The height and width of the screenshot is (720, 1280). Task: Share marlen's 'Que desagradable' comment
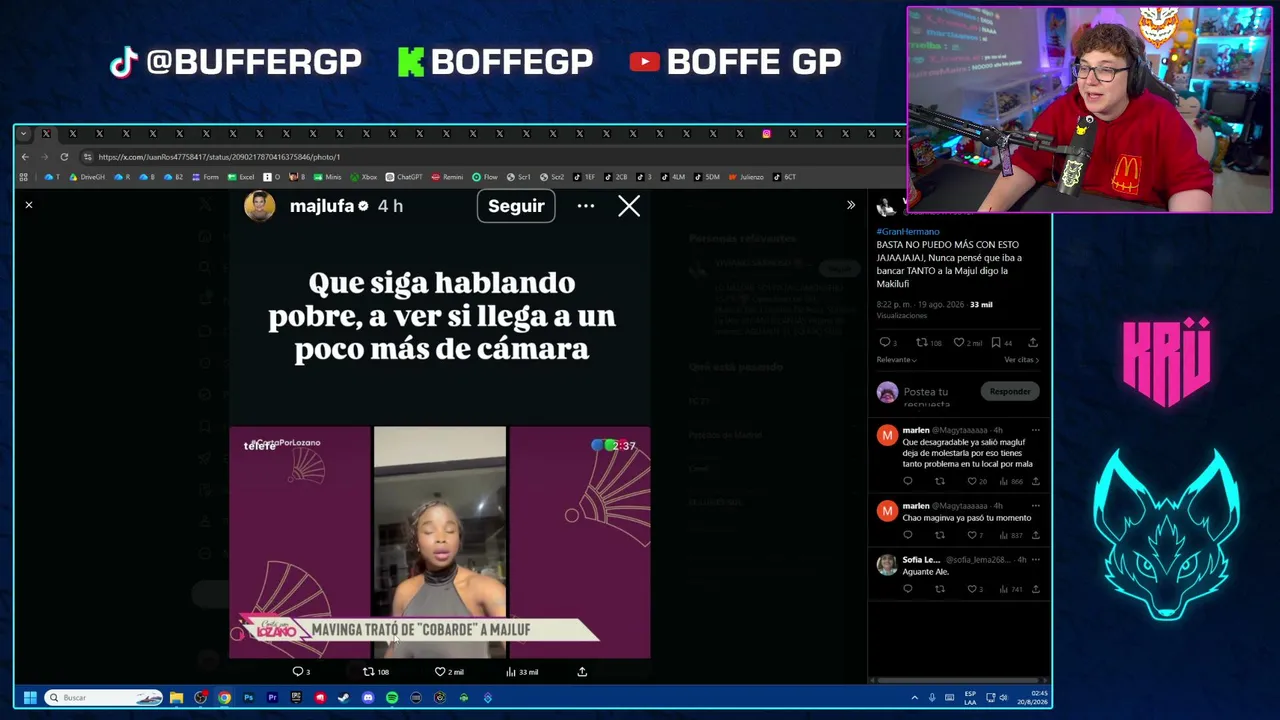click(x=1035, y=482)
